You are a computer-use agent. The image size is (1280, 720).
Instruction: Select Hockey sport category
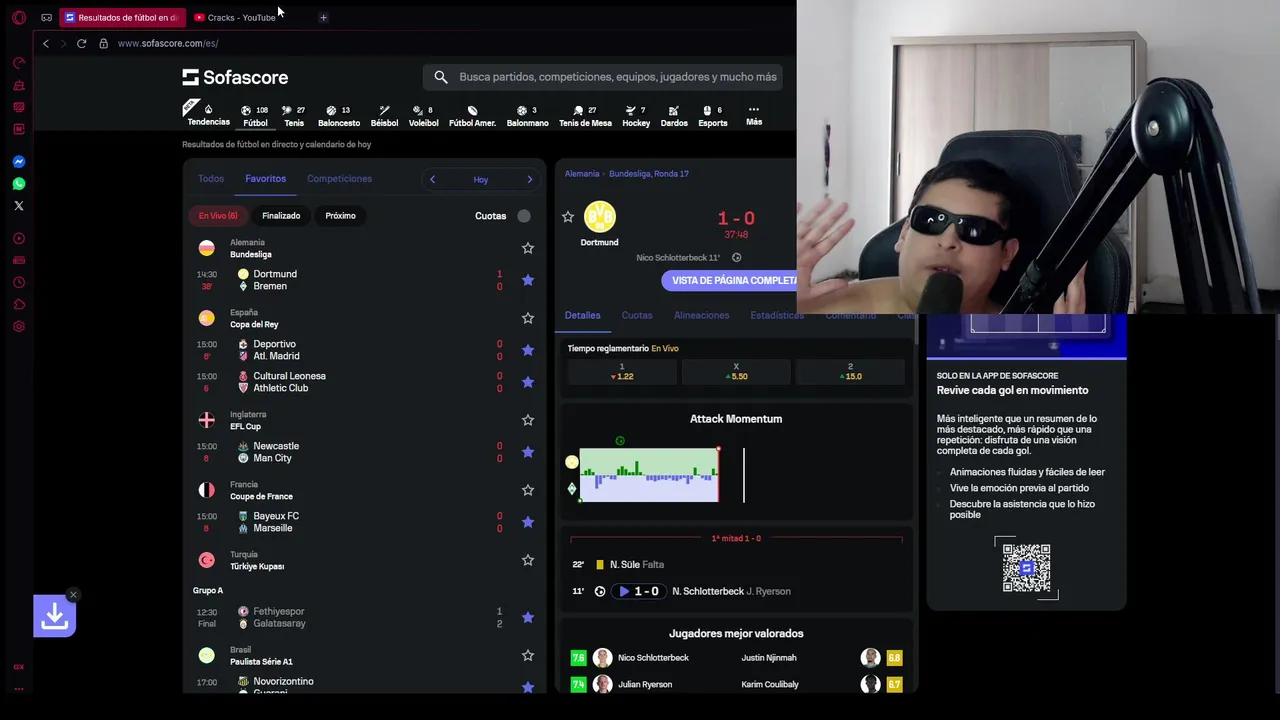coord(636,115)
